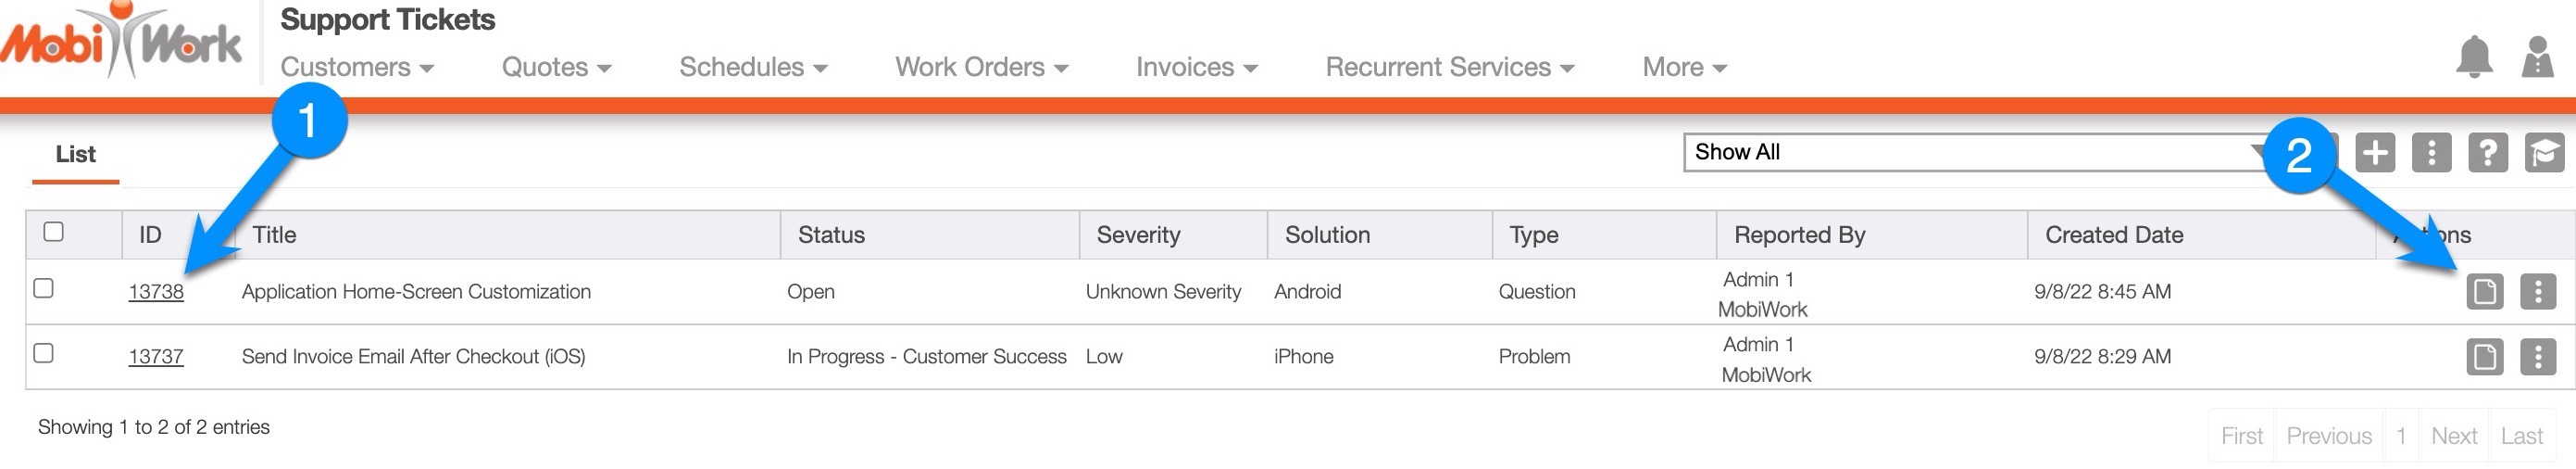
Task: Open the toolbar three-dot options icon
Action: click(2432, 153)
